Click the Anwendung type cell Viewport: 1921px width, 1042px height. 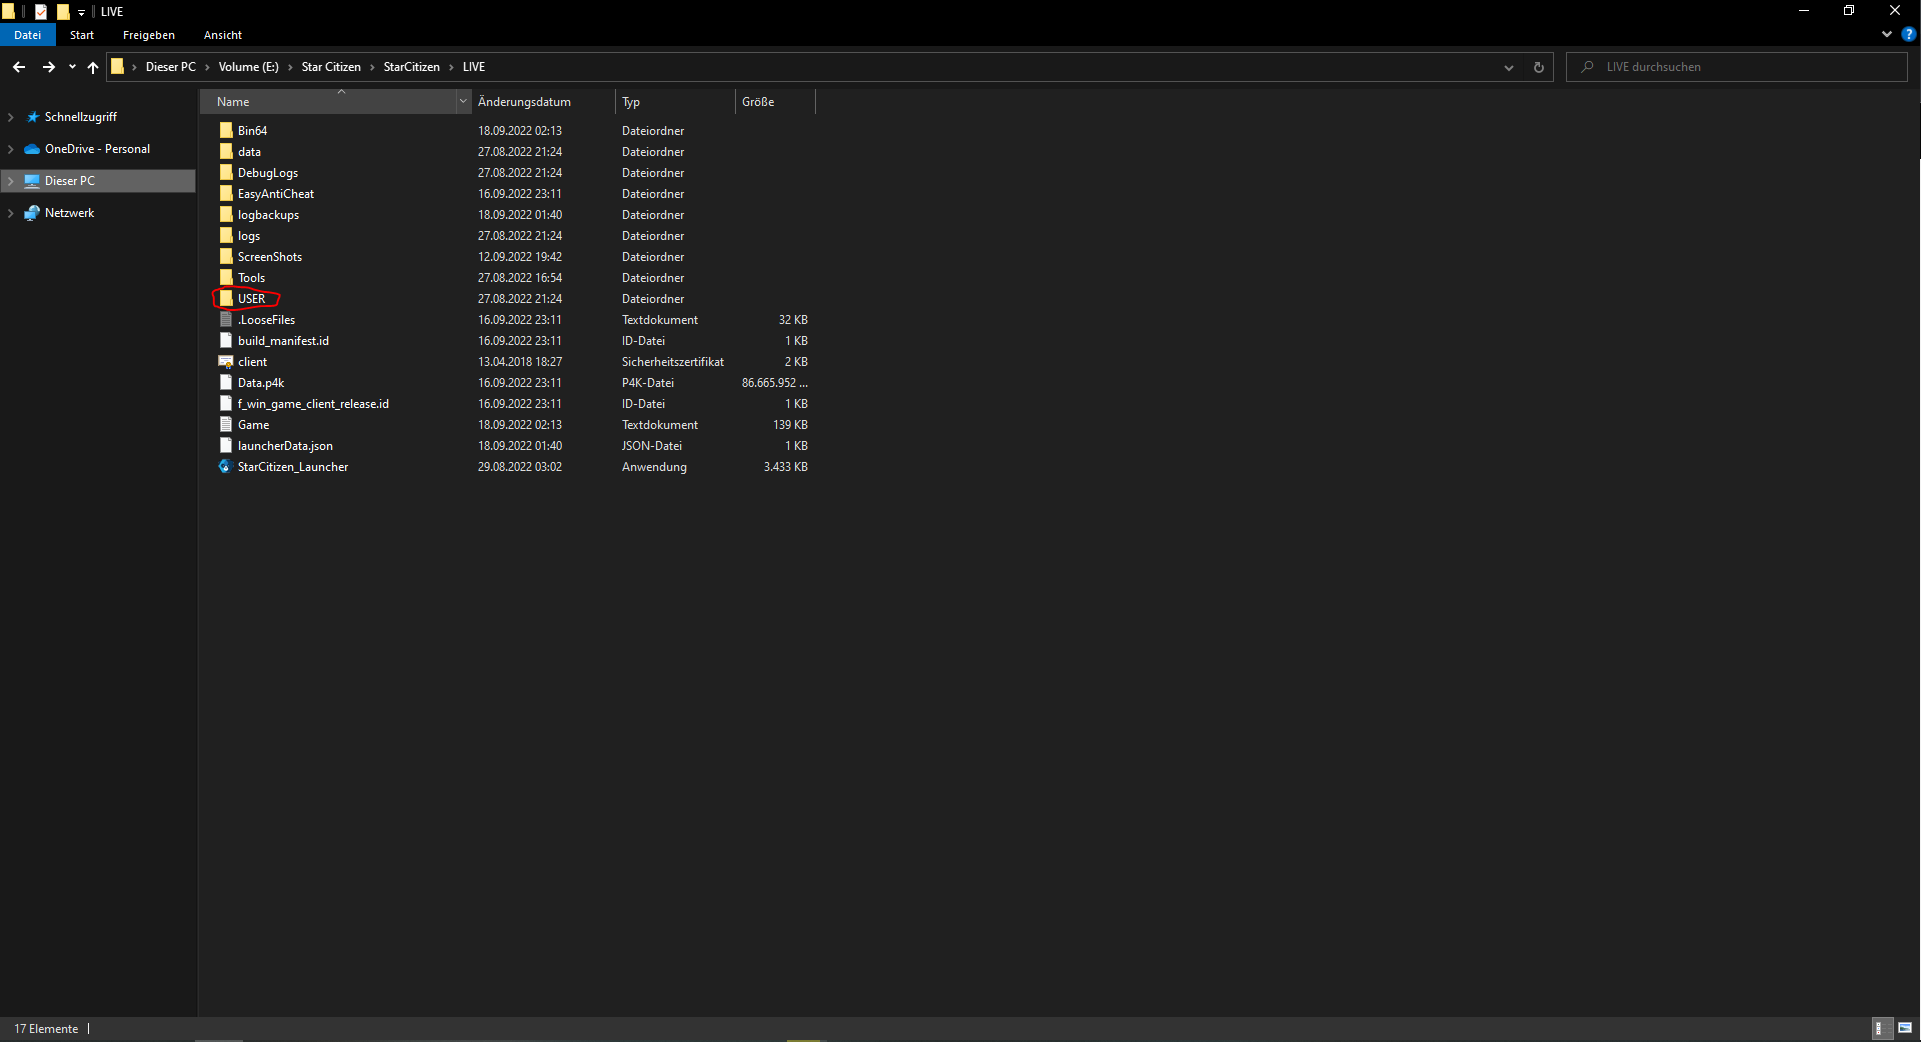654,467
